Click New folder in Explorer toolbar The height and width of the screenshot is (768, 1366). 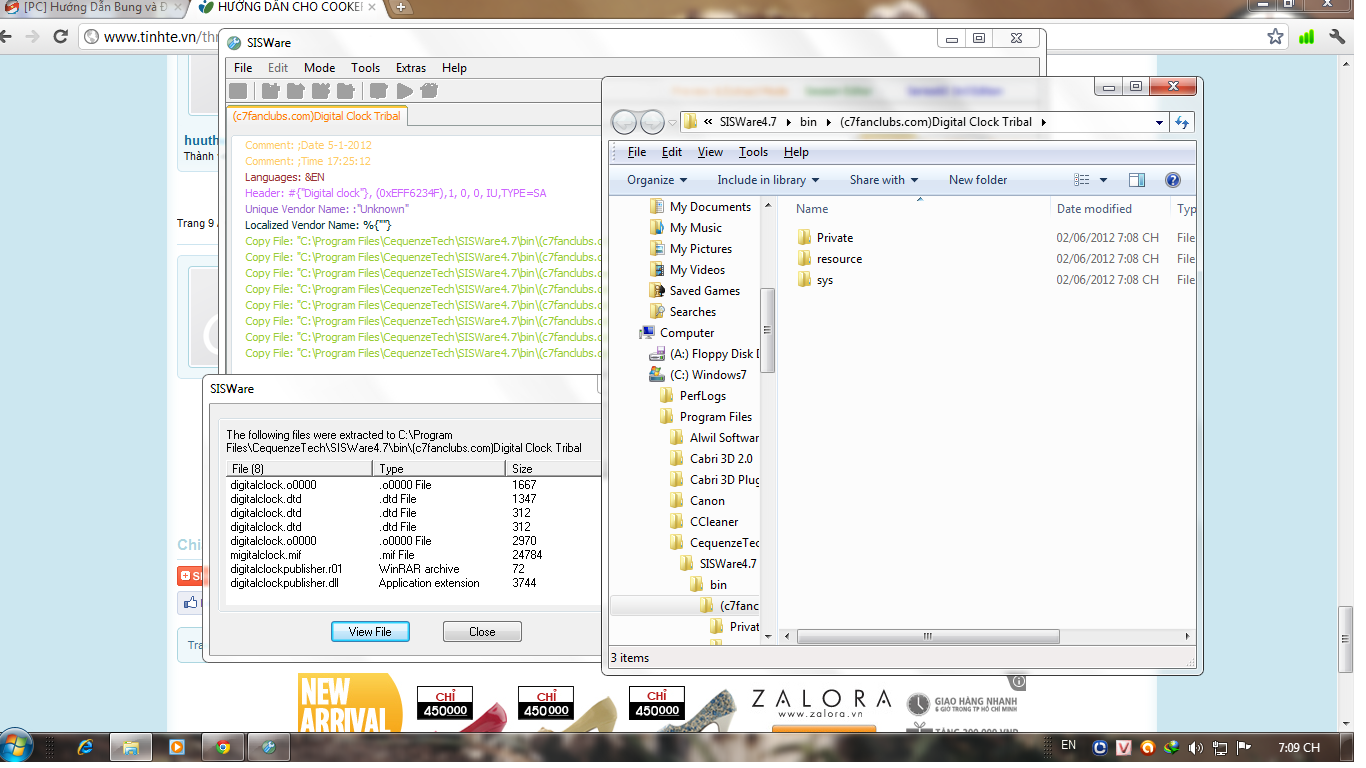978,180
